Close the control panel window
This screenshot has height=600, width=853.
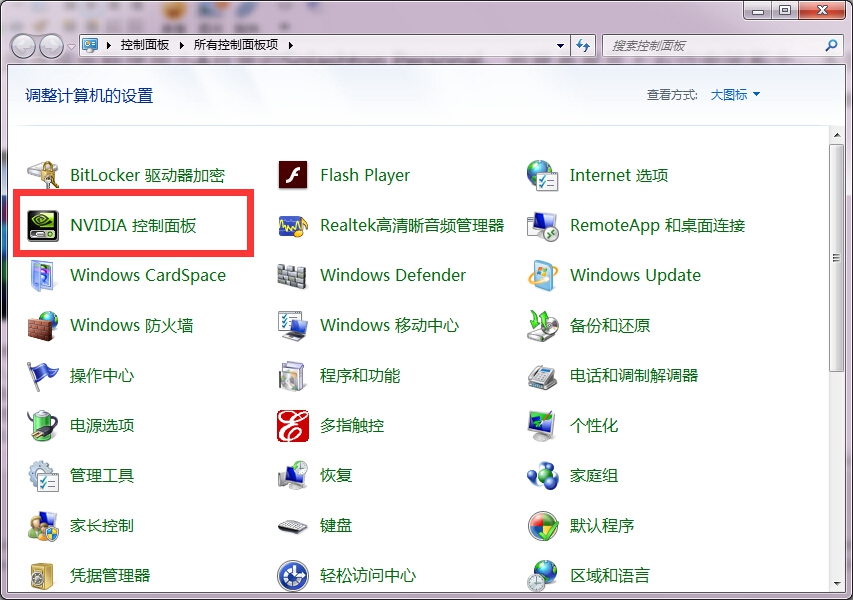tap(822, 11)
